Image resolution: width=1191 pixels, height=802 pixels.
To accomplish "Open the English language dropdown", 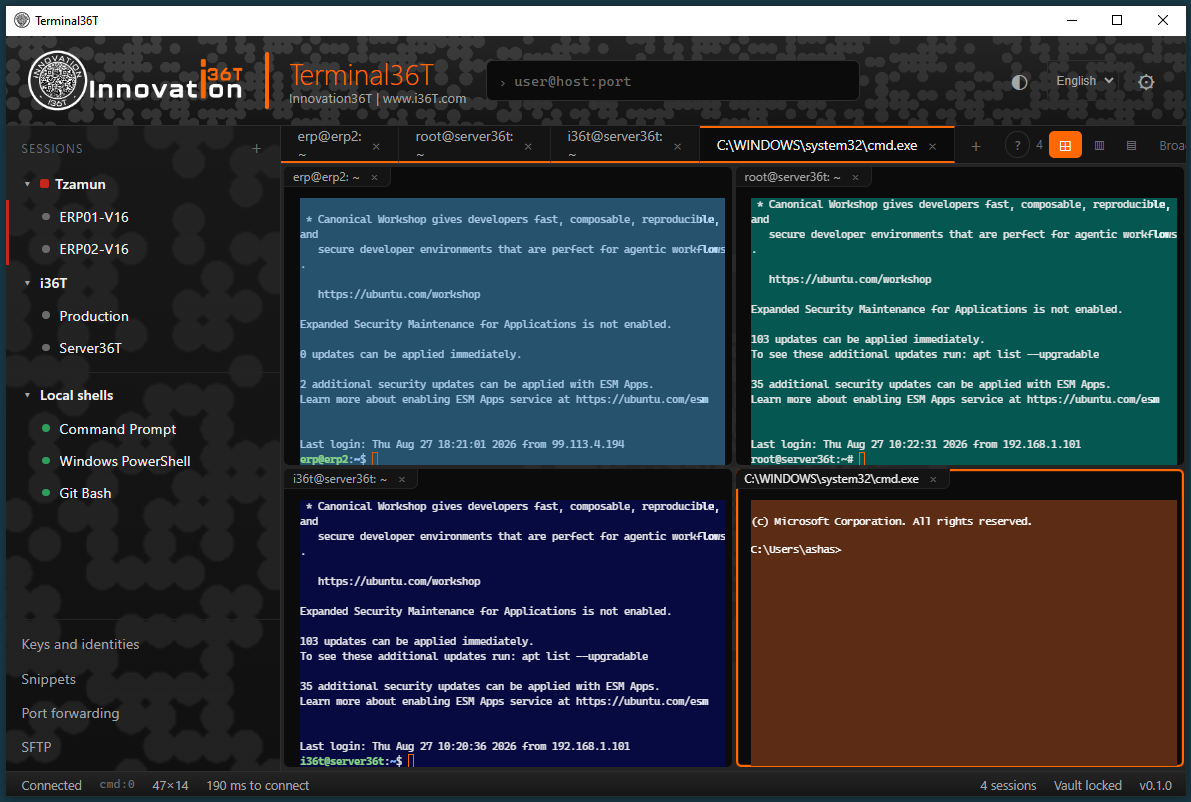I will (x=1085, y=81).
